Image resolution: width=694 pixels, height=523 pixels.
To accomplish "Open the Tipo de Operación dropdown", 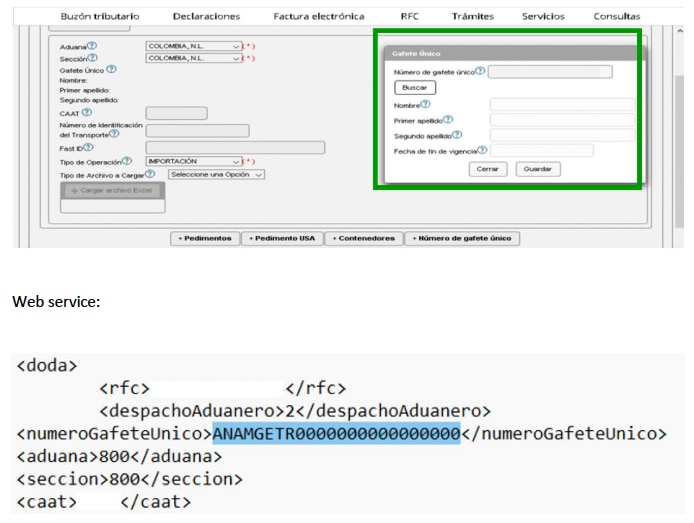I will point(194,161).
